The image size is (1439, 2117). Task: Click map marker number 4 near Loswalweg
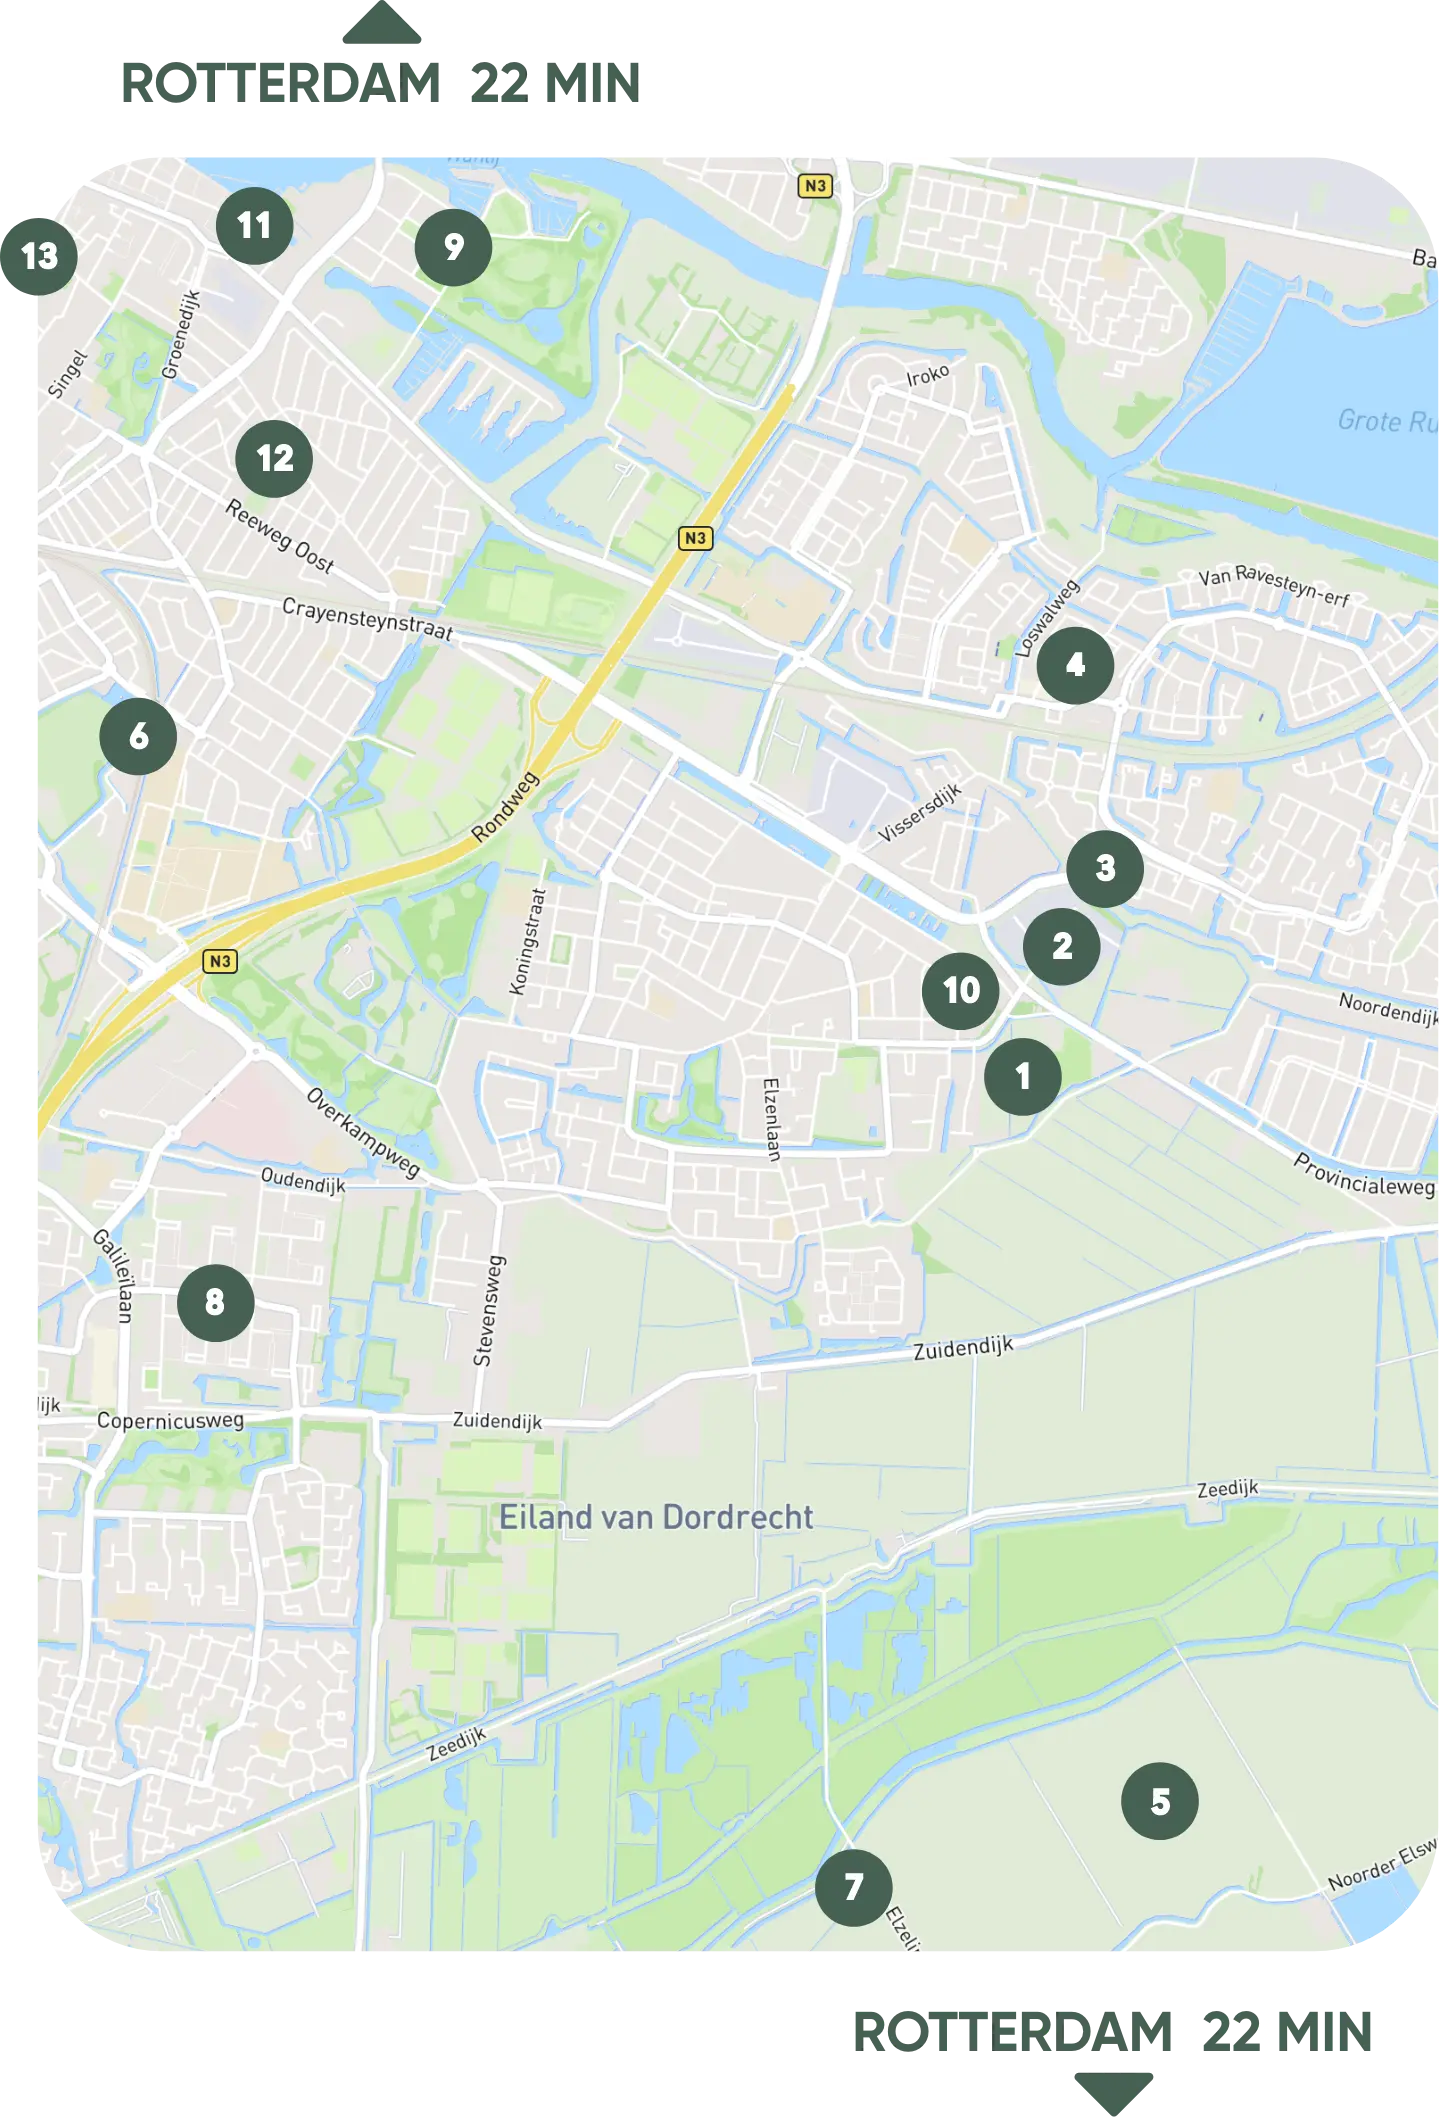[x=1075, y=665]
